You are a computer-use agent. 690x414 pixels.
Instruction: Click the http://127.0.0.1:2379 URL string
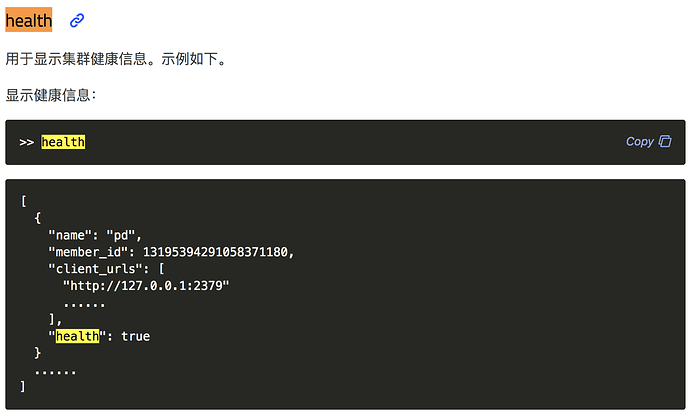(x=146, y=285)
